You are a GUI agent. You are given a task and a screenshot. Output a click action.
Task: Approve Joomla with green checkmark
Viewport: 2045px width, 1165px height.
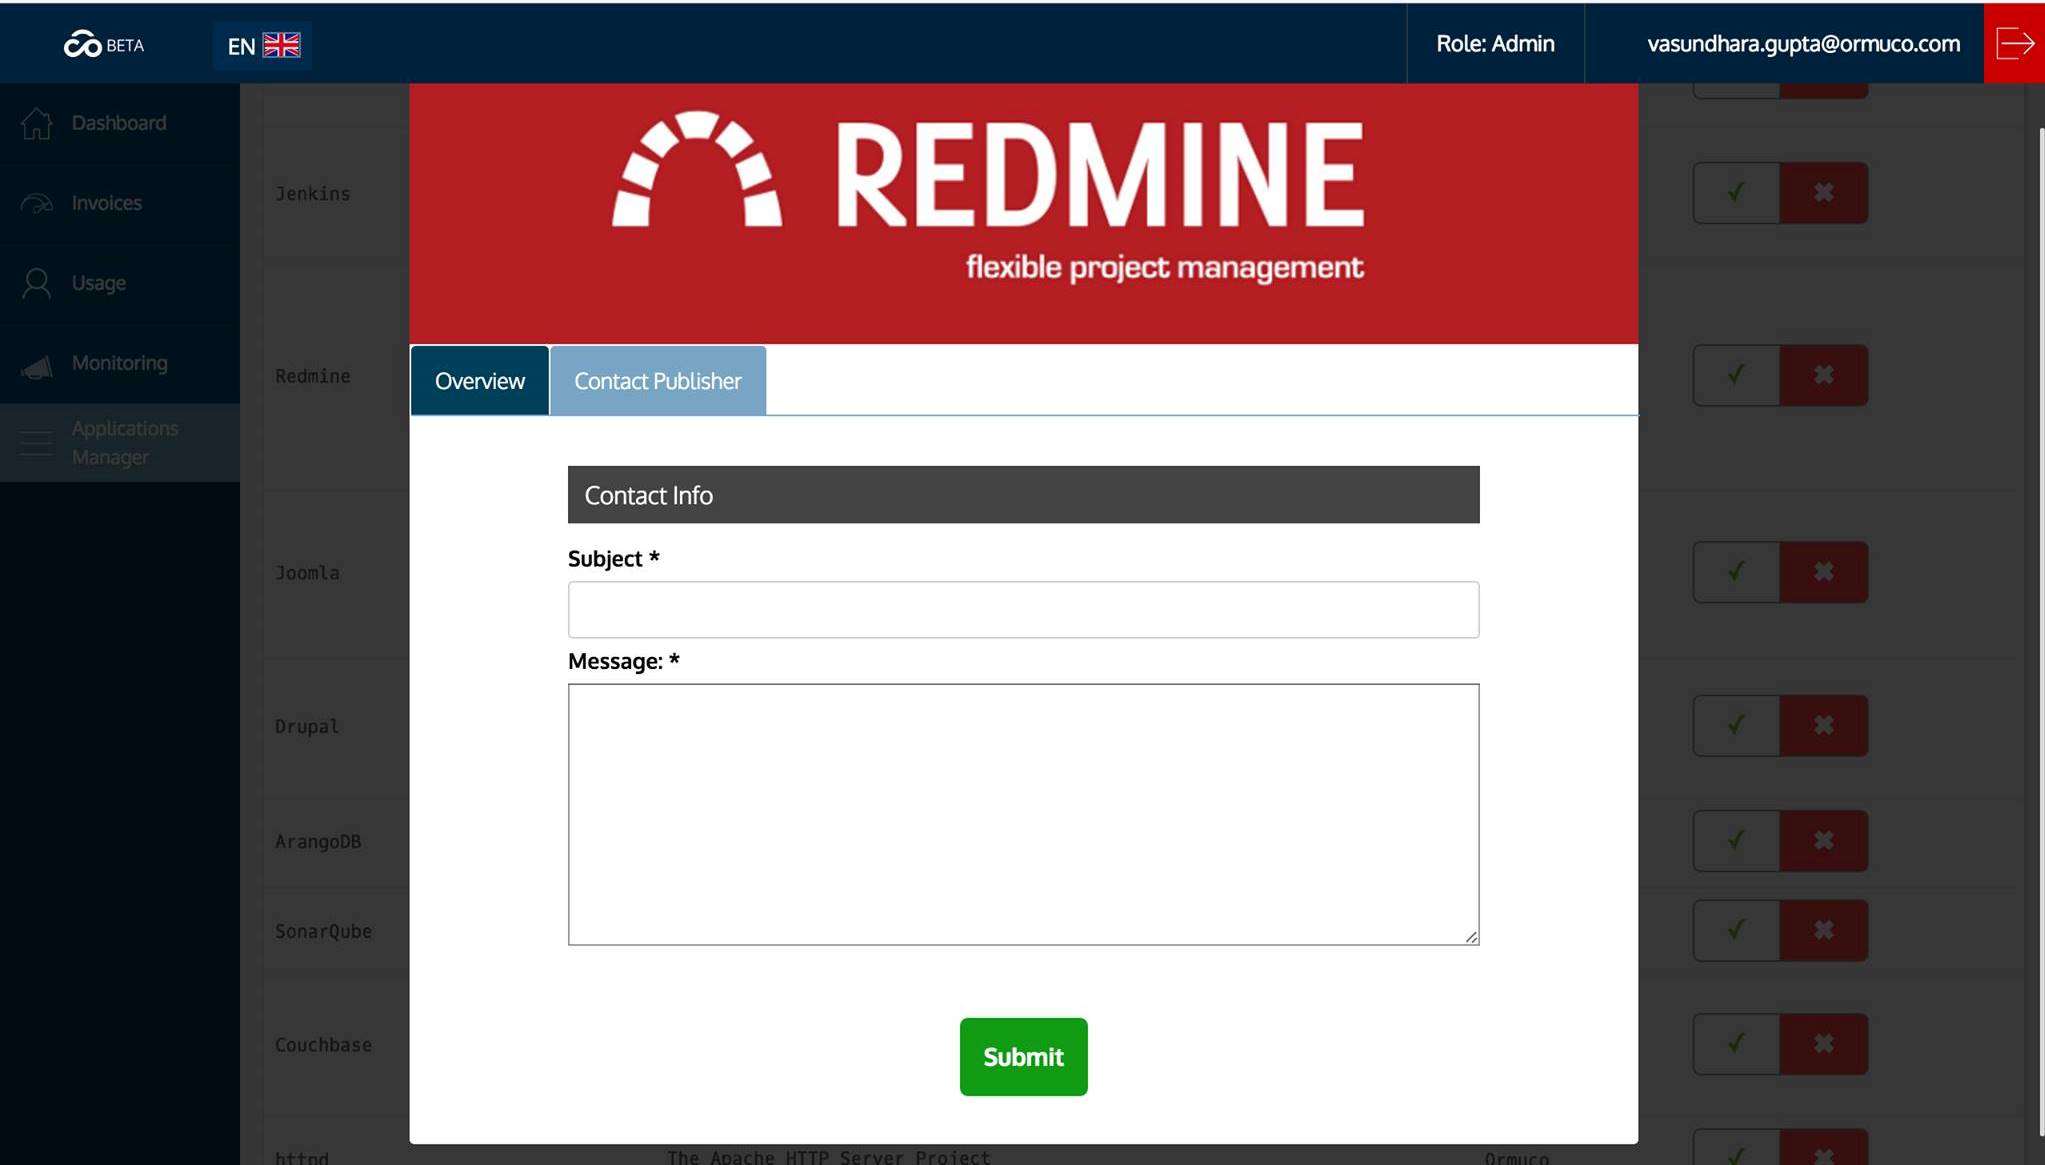pos(1736,572)
